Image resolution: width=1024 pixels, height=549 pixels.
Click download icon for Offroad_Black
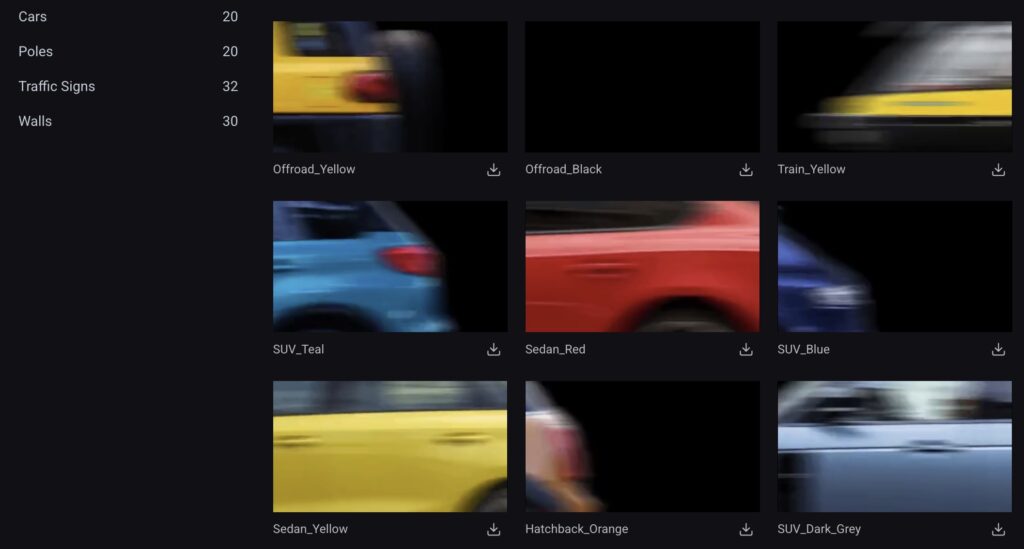coord(745,170)
